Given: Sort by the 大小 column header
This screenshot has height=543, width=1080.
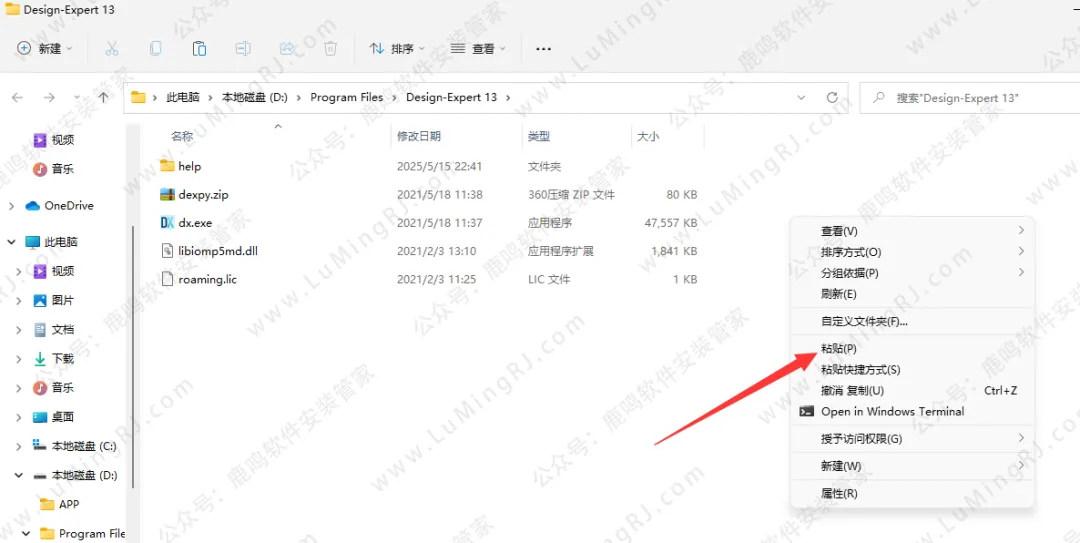Looking at the screenshot, I should coord(648,136).
